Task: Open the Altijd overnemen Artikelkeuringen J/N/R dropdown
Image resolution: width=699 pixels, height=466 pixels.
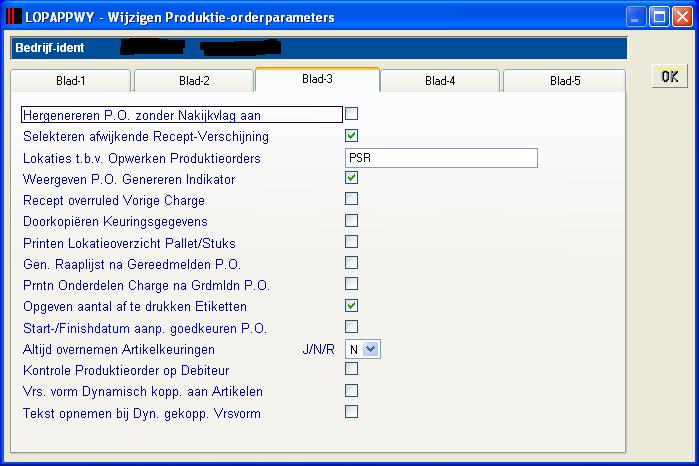Action: pyautogui.click(x=363, y=349)
